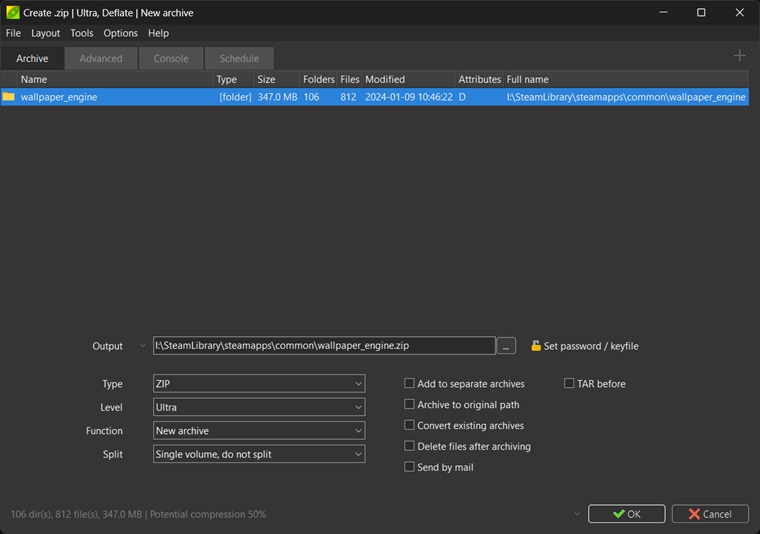Click the Attributes column header
The height and width of the screenshot is (534, 760).
[479, 79]
